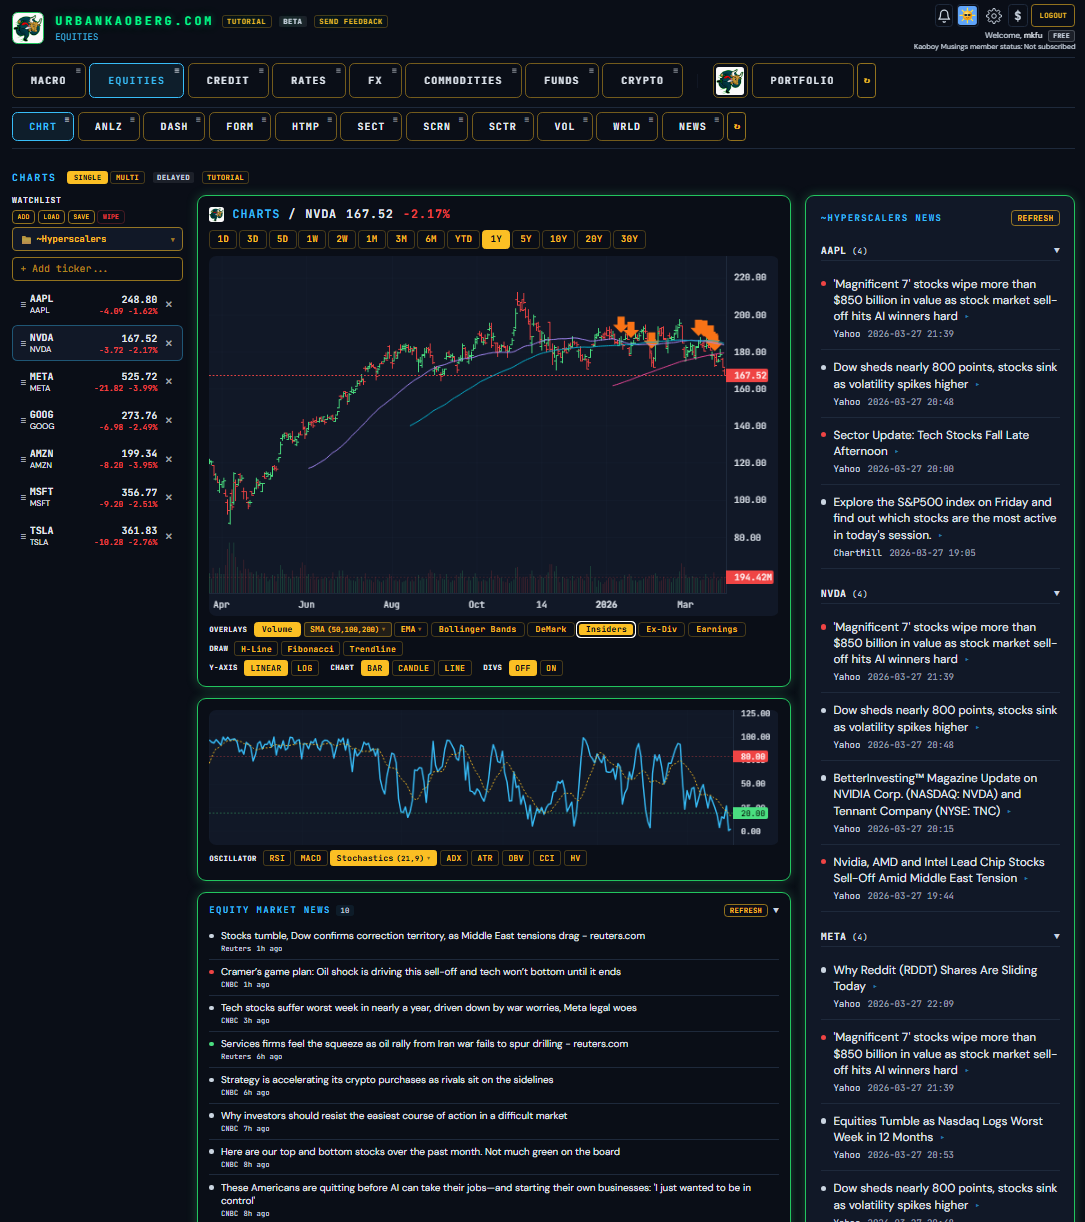Click the Urbankaoberg logo in header
The height and width of the screenshot is (1222, 1085).
(28, 28)
